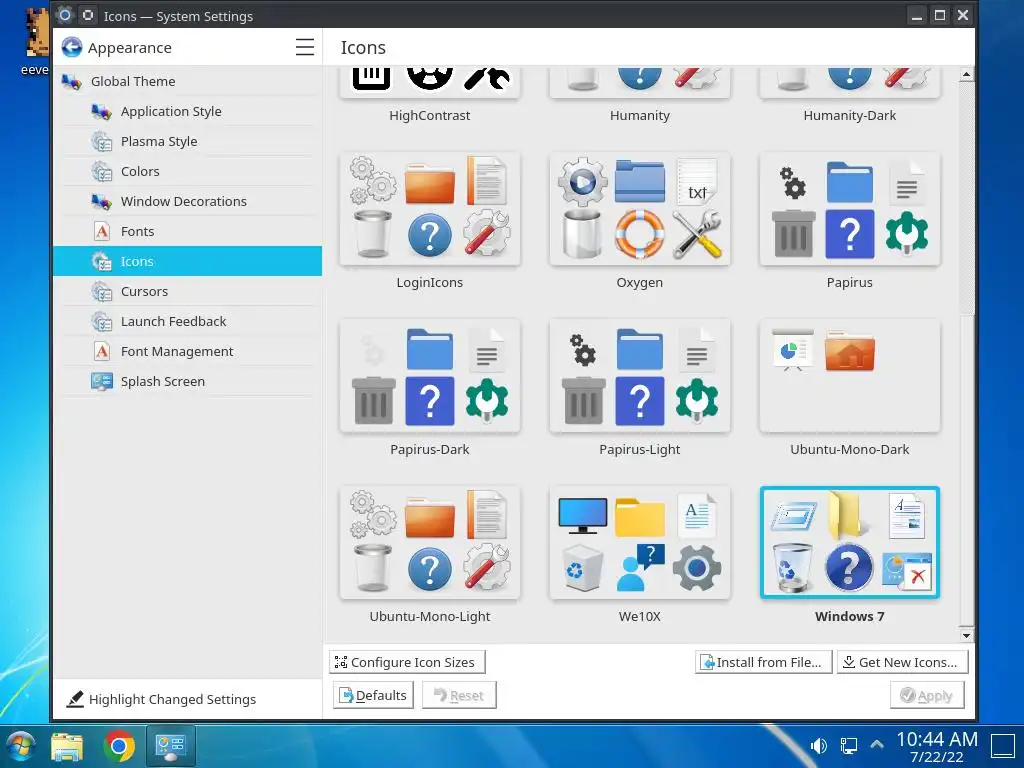Viewport: 1024px width, 768px height.
Task: Open the Windows Start menu
Action: point(20,746)
